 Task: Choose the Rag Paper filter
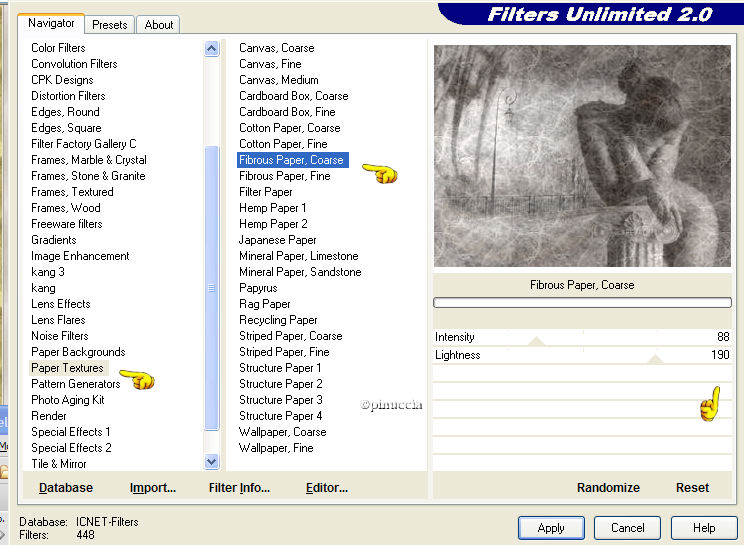265,304
